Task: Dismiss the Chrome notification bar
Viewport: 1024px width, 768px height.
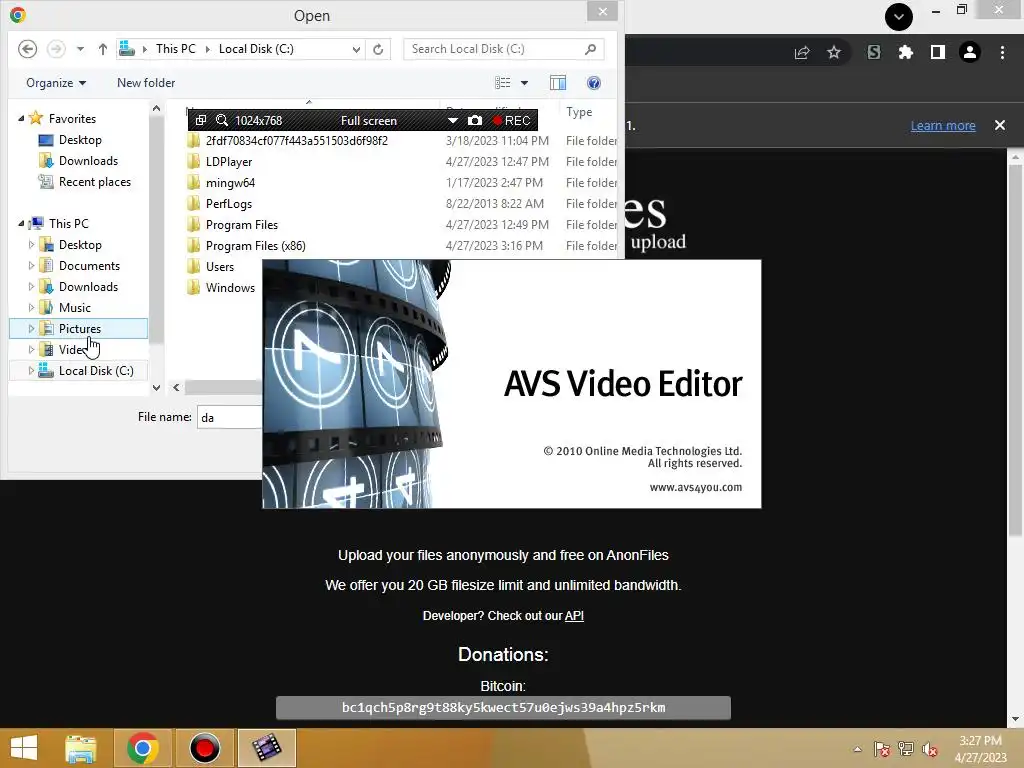Action: (x=1000, y=125)
